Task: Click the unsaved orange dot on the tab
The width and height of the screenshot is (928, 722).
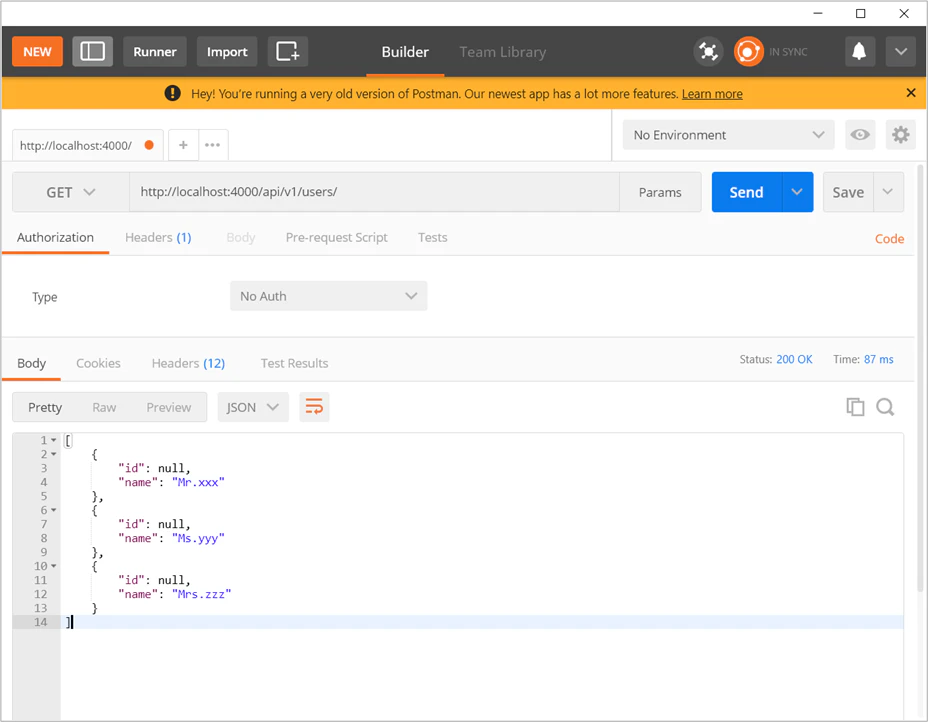Action: tap(149, 144)
